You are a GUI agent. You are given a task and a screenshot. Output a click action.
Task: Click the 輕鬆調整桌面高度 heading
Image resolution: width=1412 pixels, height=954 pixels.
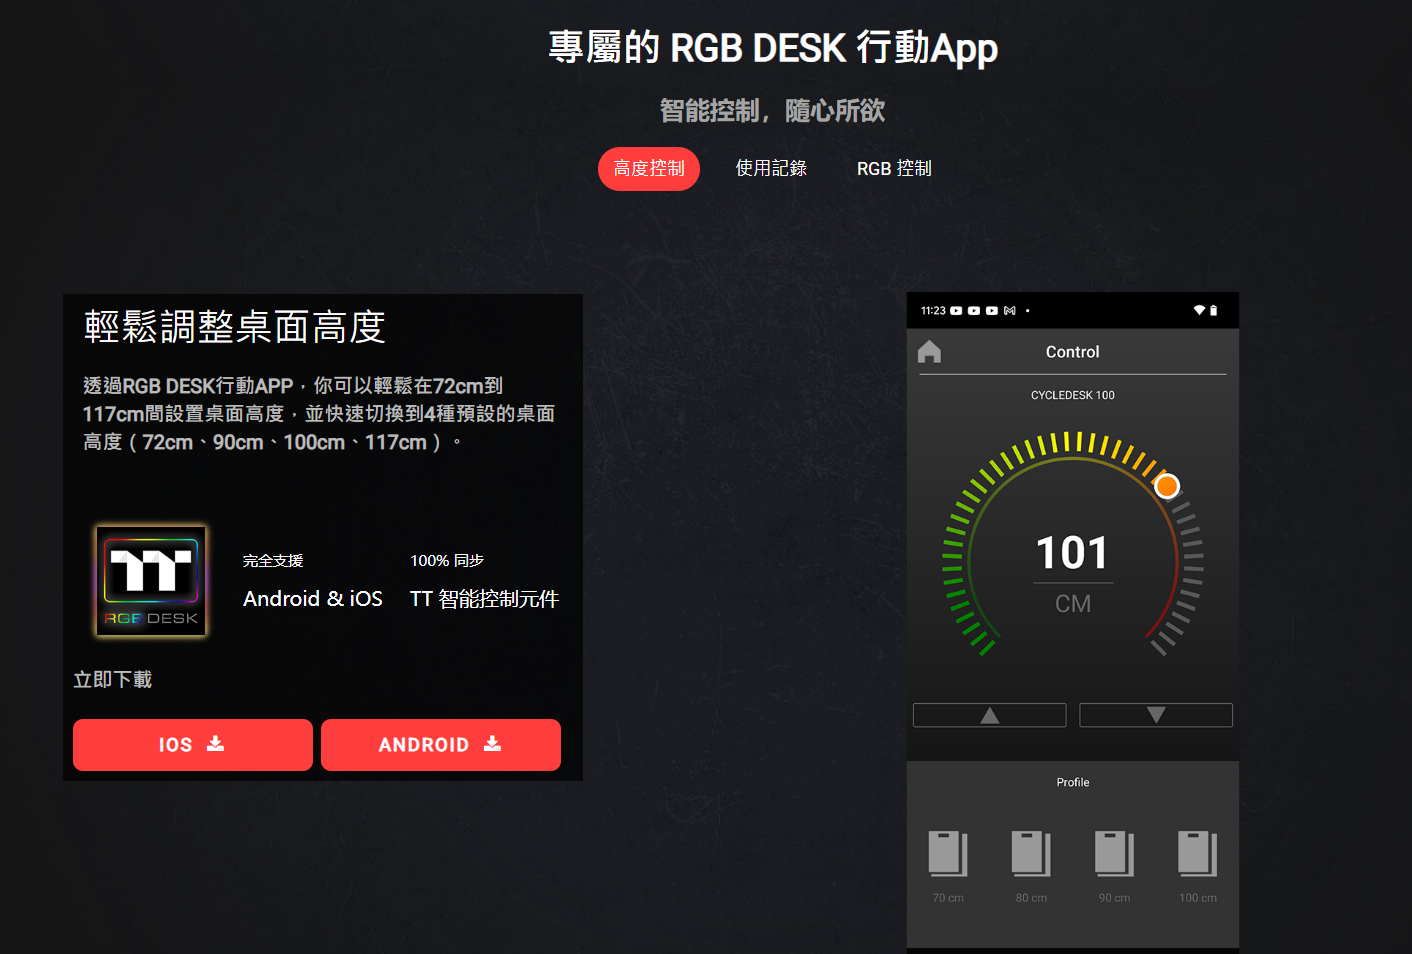coord(235,327)
